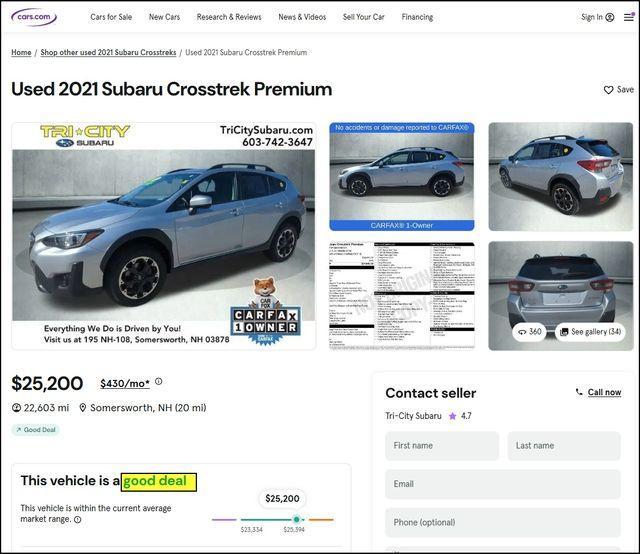The image size is (640, 554).
Task: Save this vehicle with the heart icon
Action: click(608, 90)
